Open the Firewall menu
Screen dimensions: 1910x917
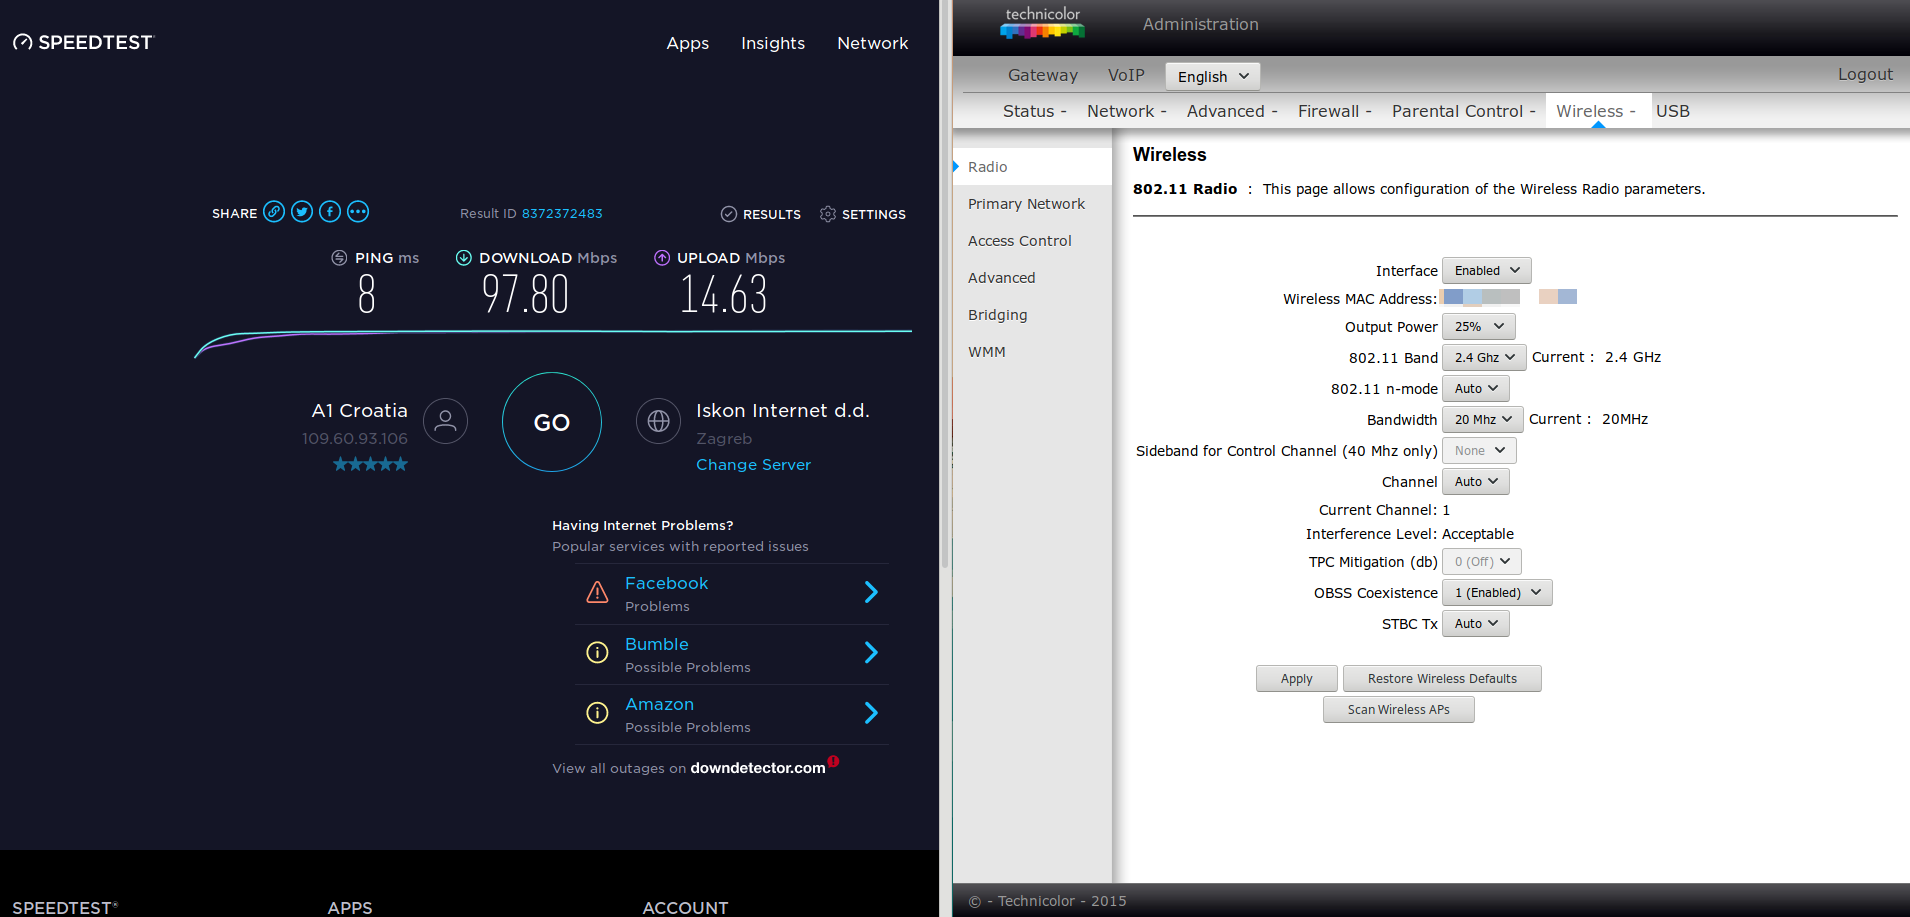(1335, 111)
